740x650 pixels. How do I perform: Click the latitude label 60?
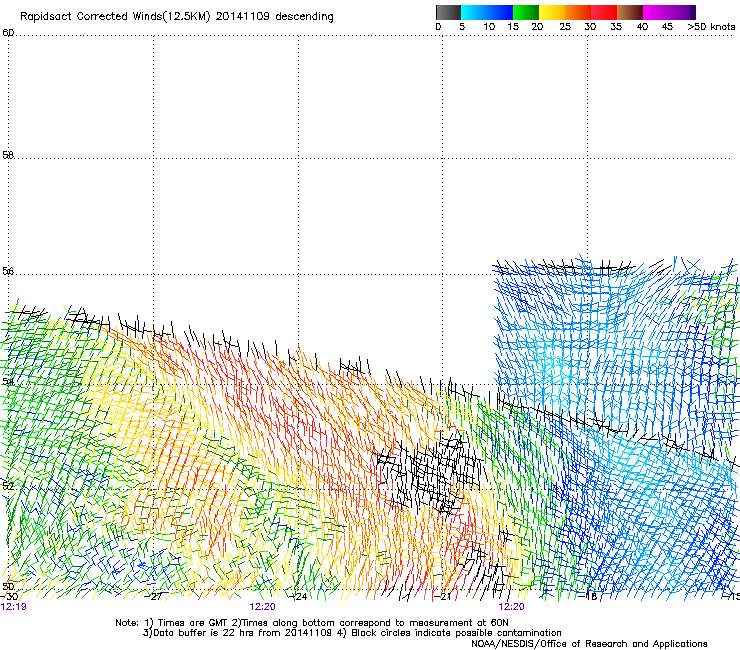[8, 33]
